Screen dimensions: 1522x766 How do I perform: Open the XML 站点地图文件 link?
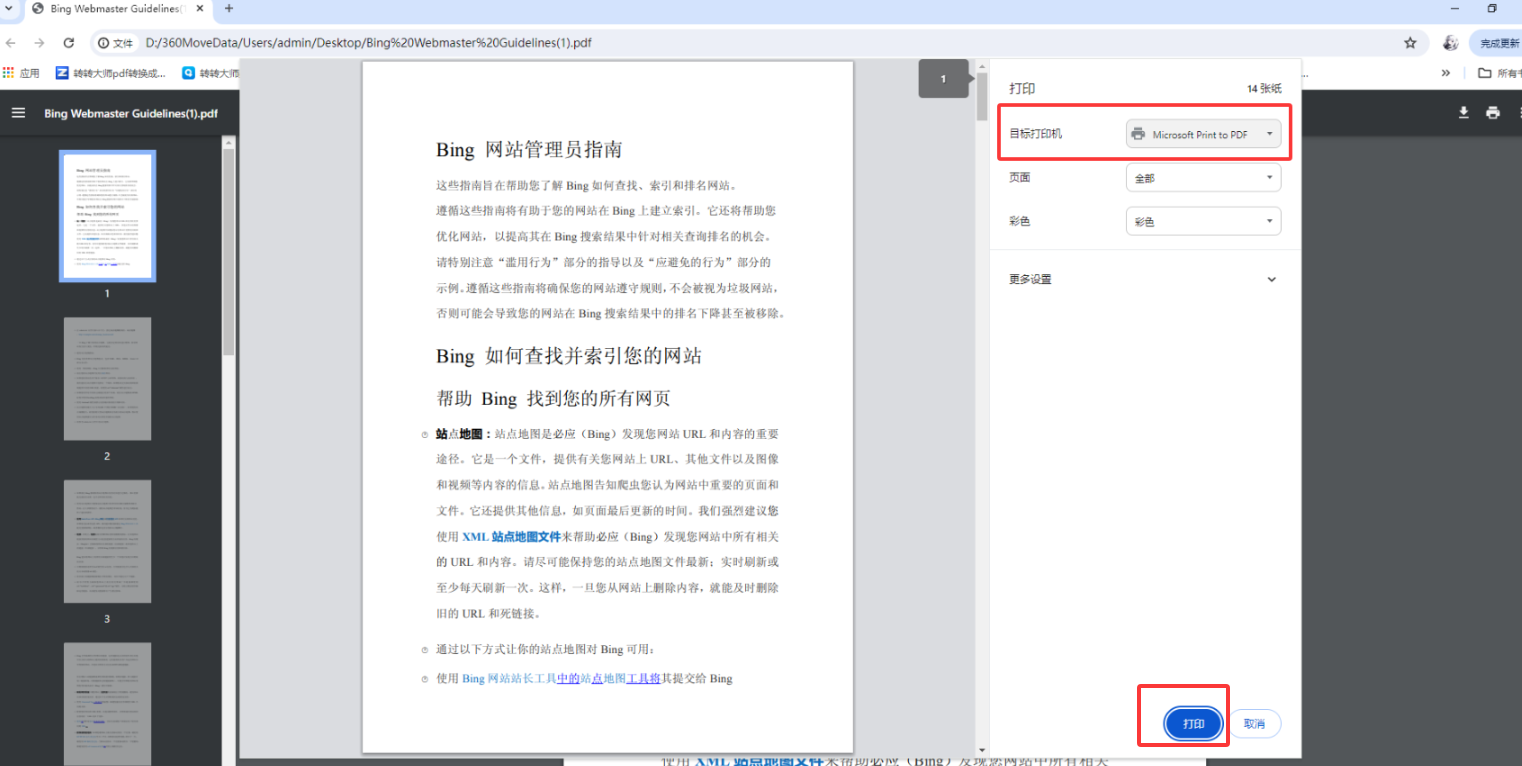(x=510, y=536)
